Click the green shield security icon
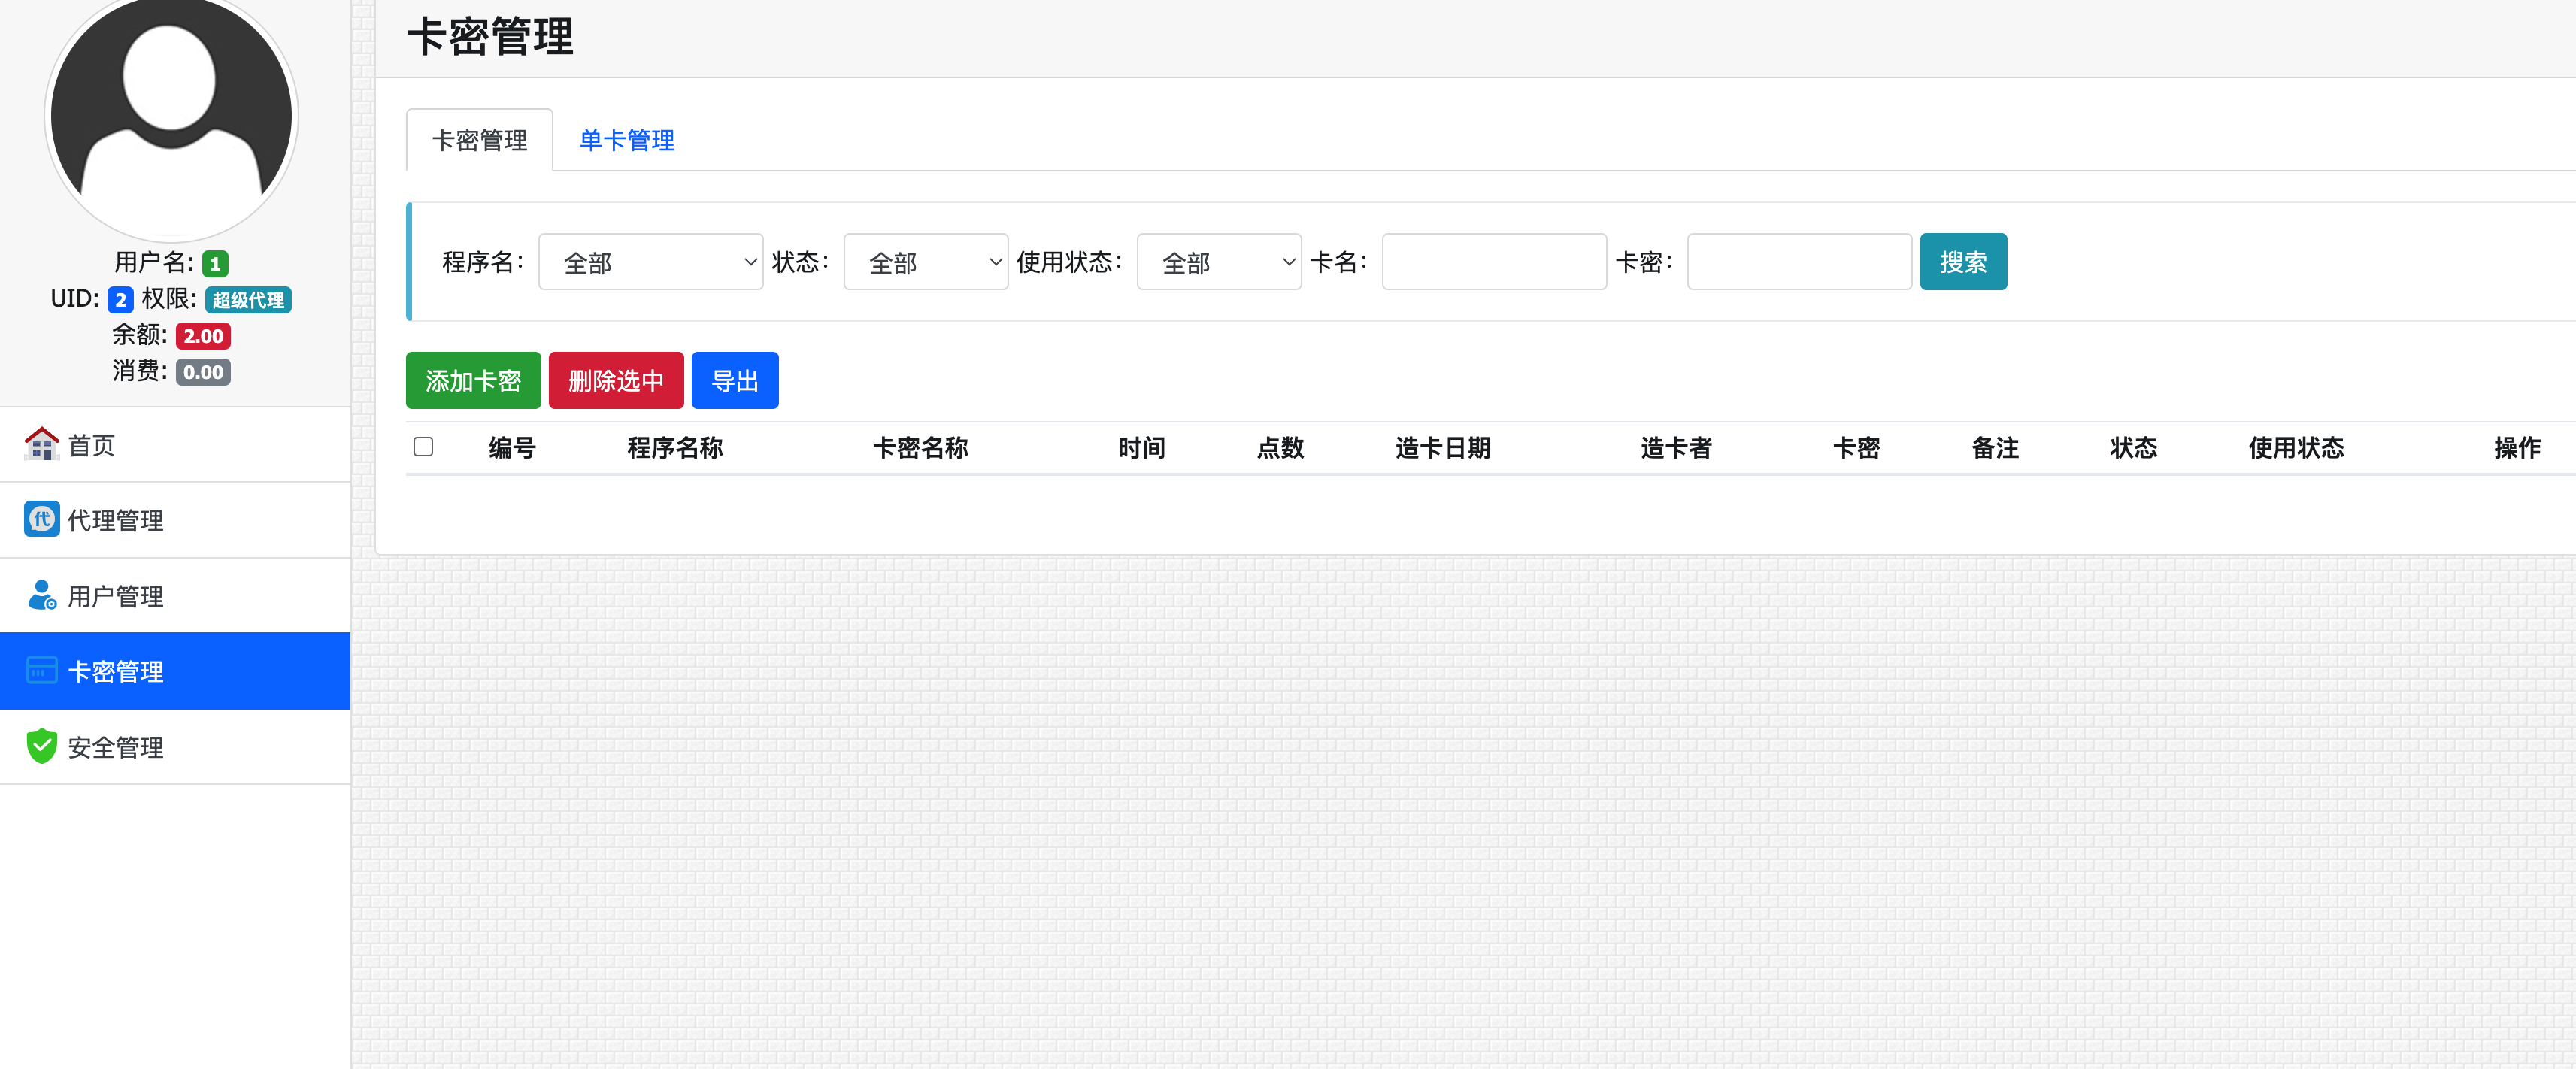Screen dimensions: 2576x1069 pos(41,746)
